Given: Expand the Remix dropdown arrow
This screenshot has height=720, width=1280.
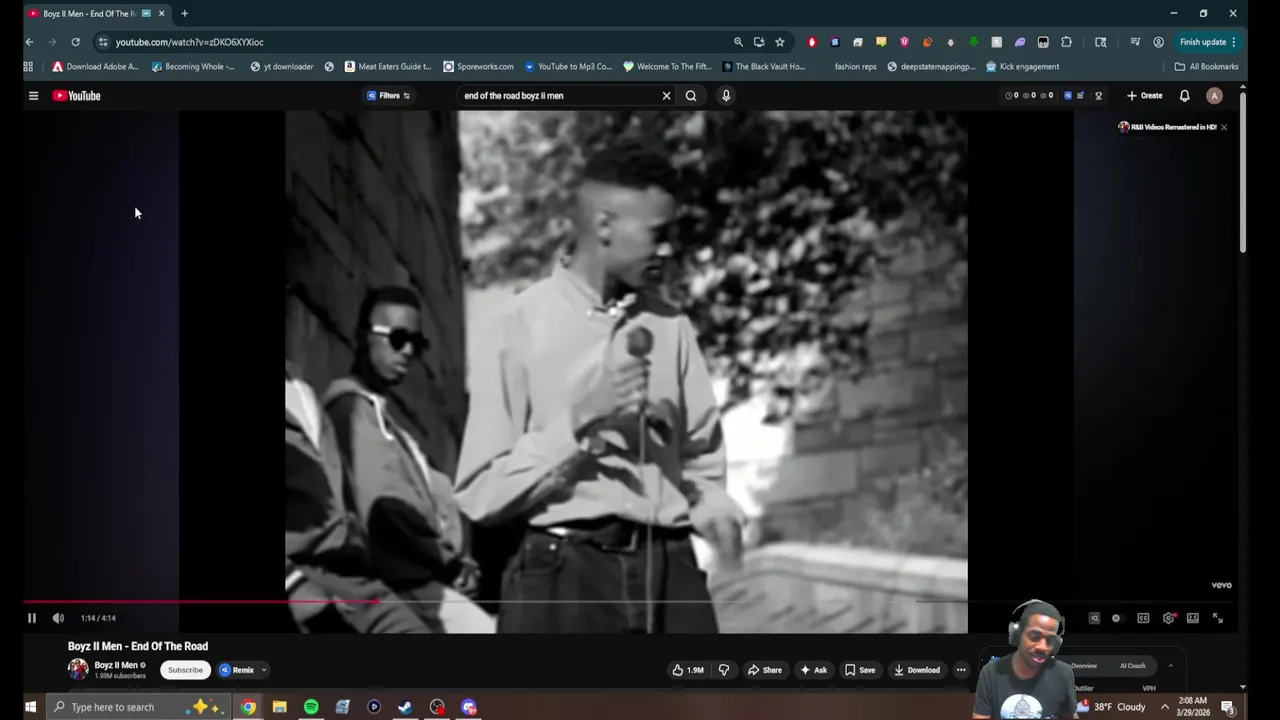Looking at the screenshot, I should tap(264, 670).
